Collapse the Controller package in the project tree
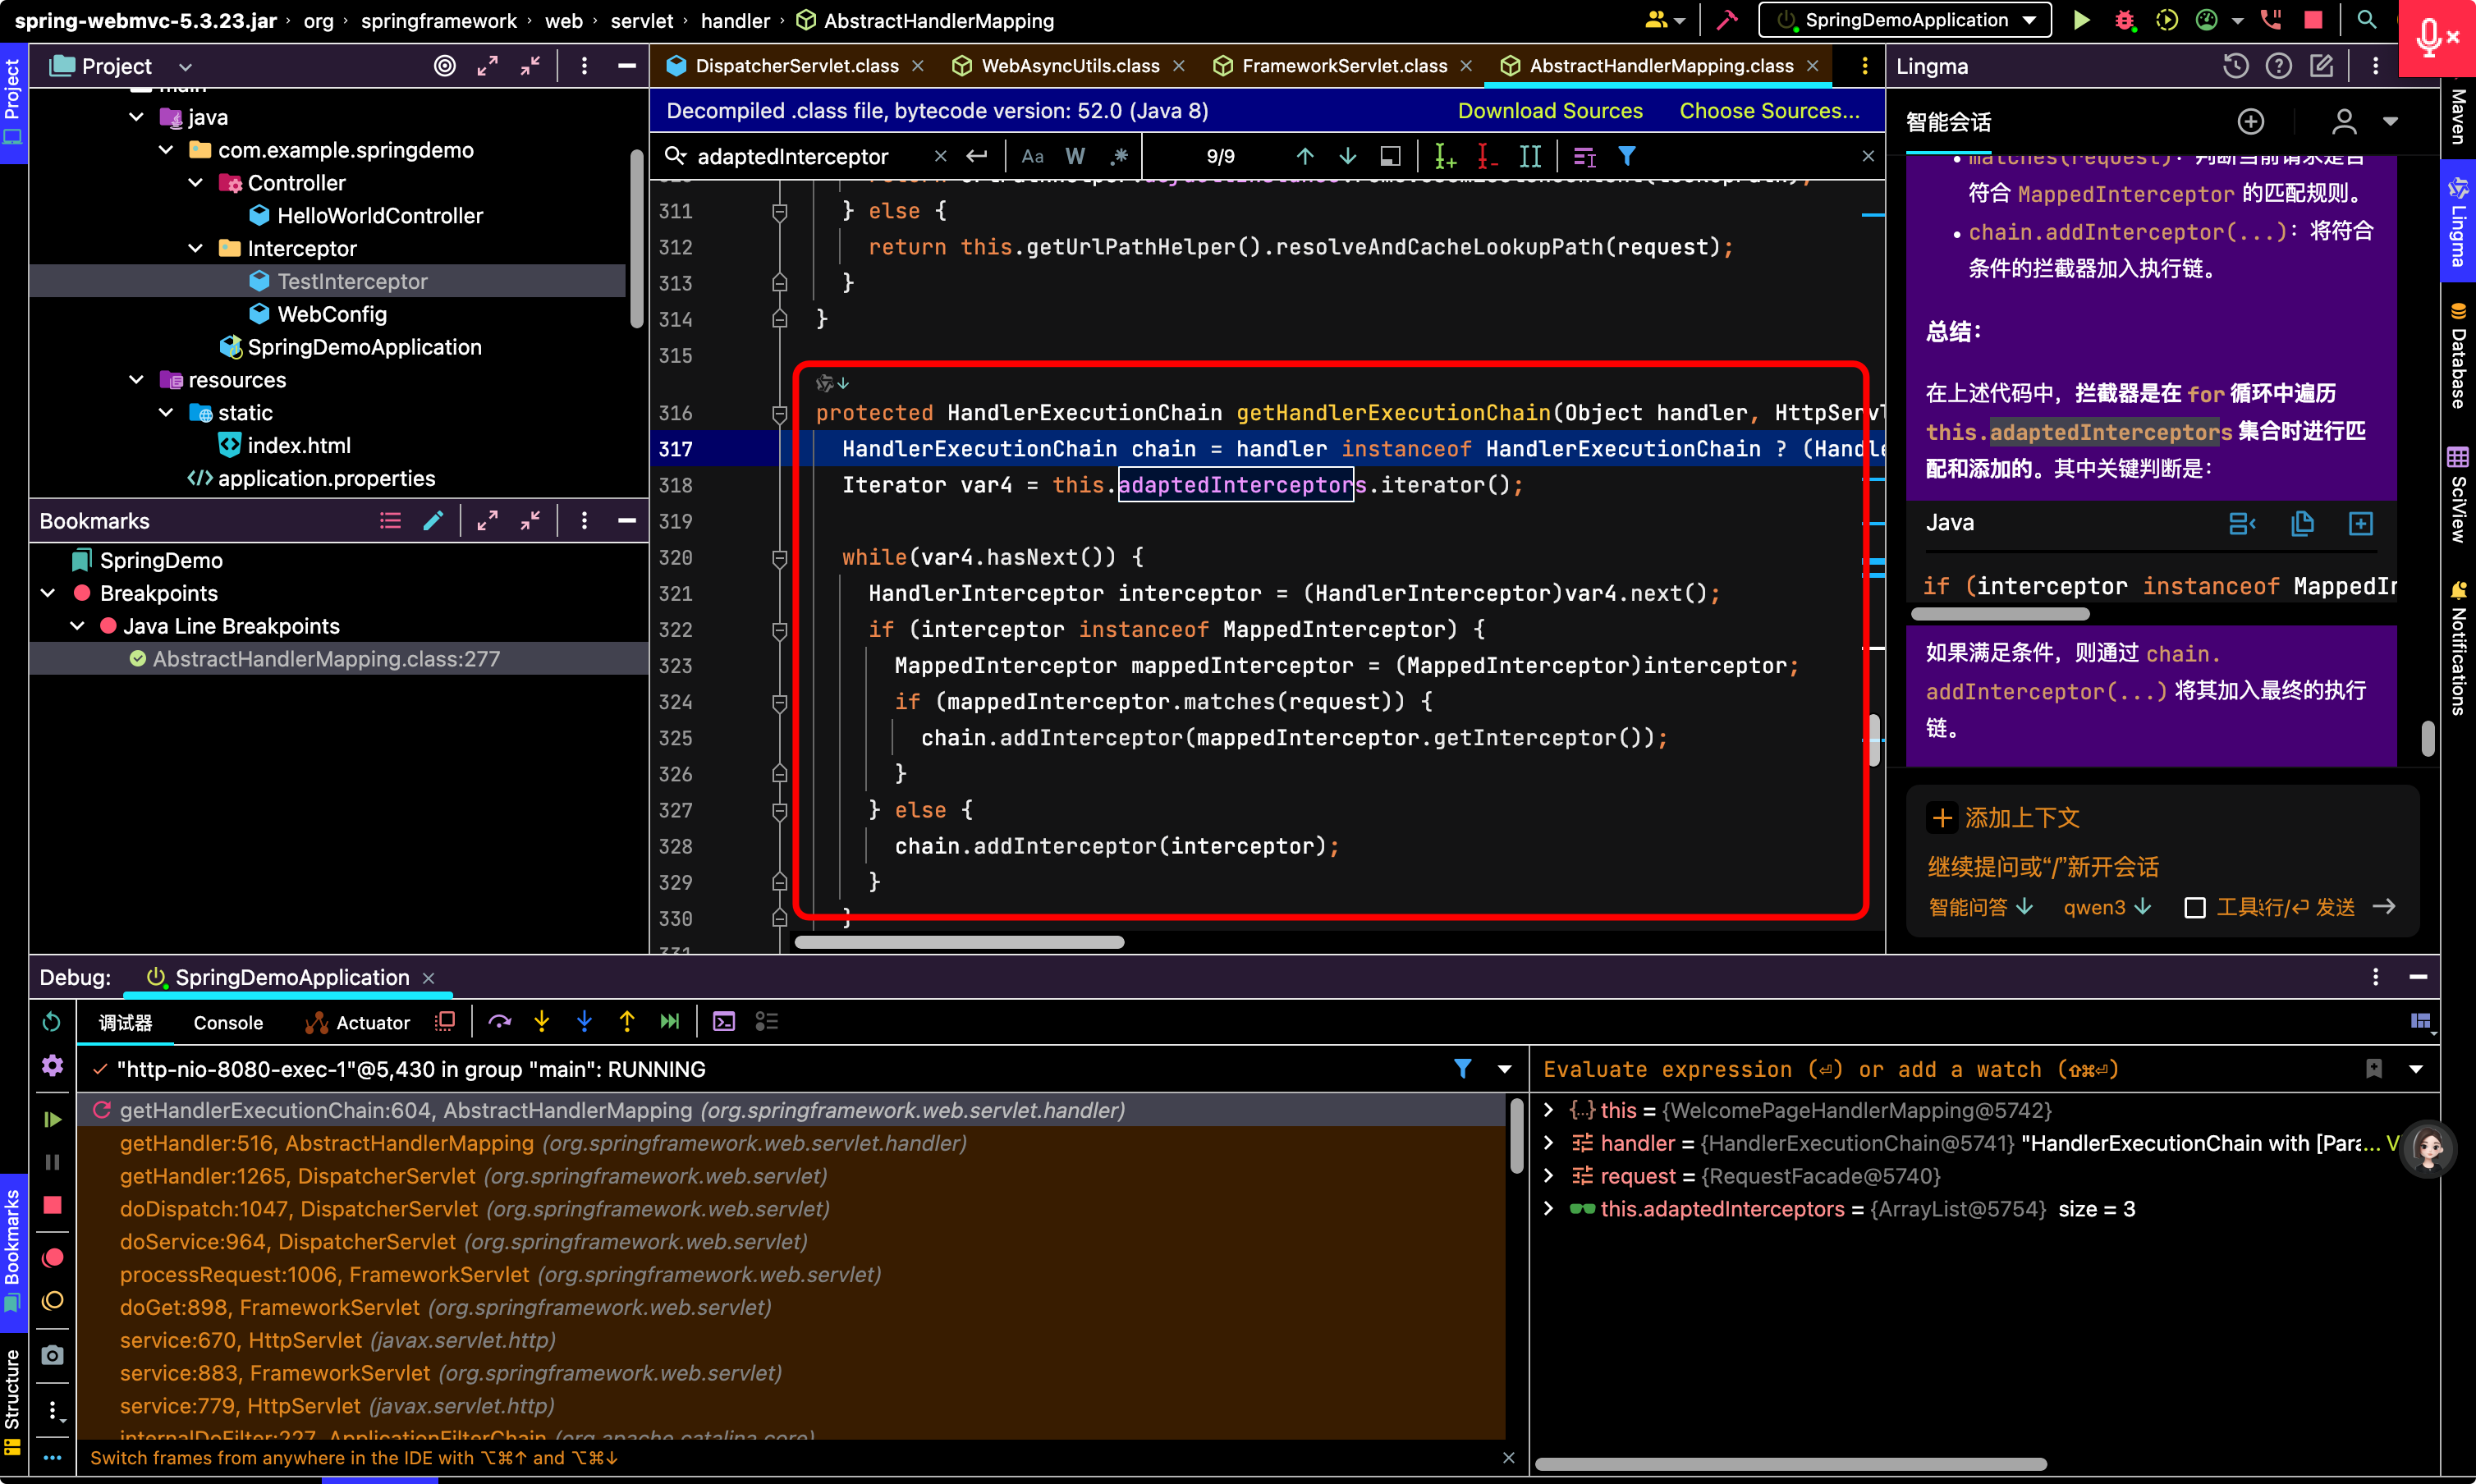The width and height of the screenshot is (2476, 1484). 196,183
